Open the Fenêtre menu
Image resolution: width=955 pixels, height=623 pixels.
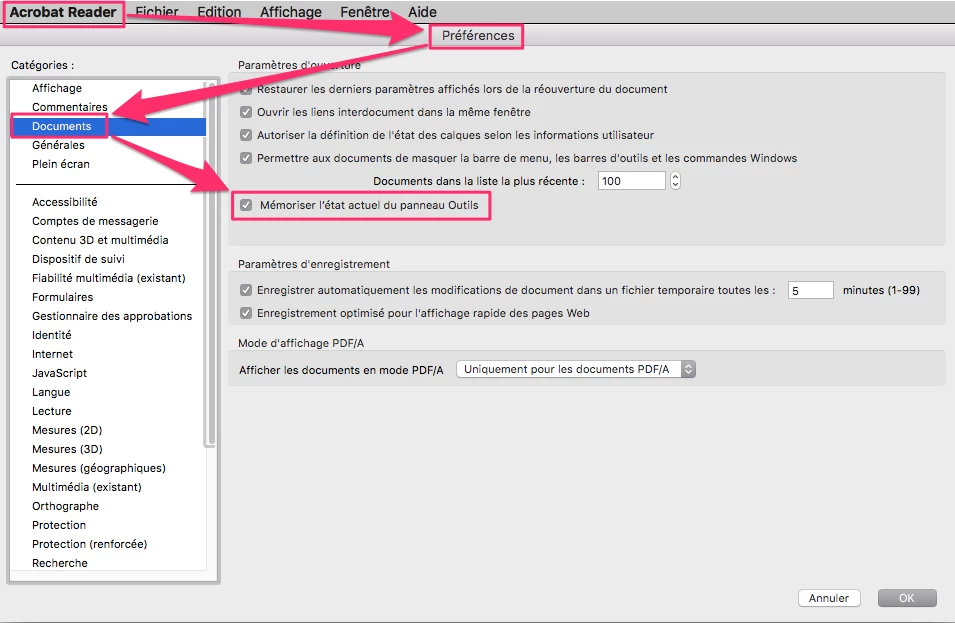(365, 12)
